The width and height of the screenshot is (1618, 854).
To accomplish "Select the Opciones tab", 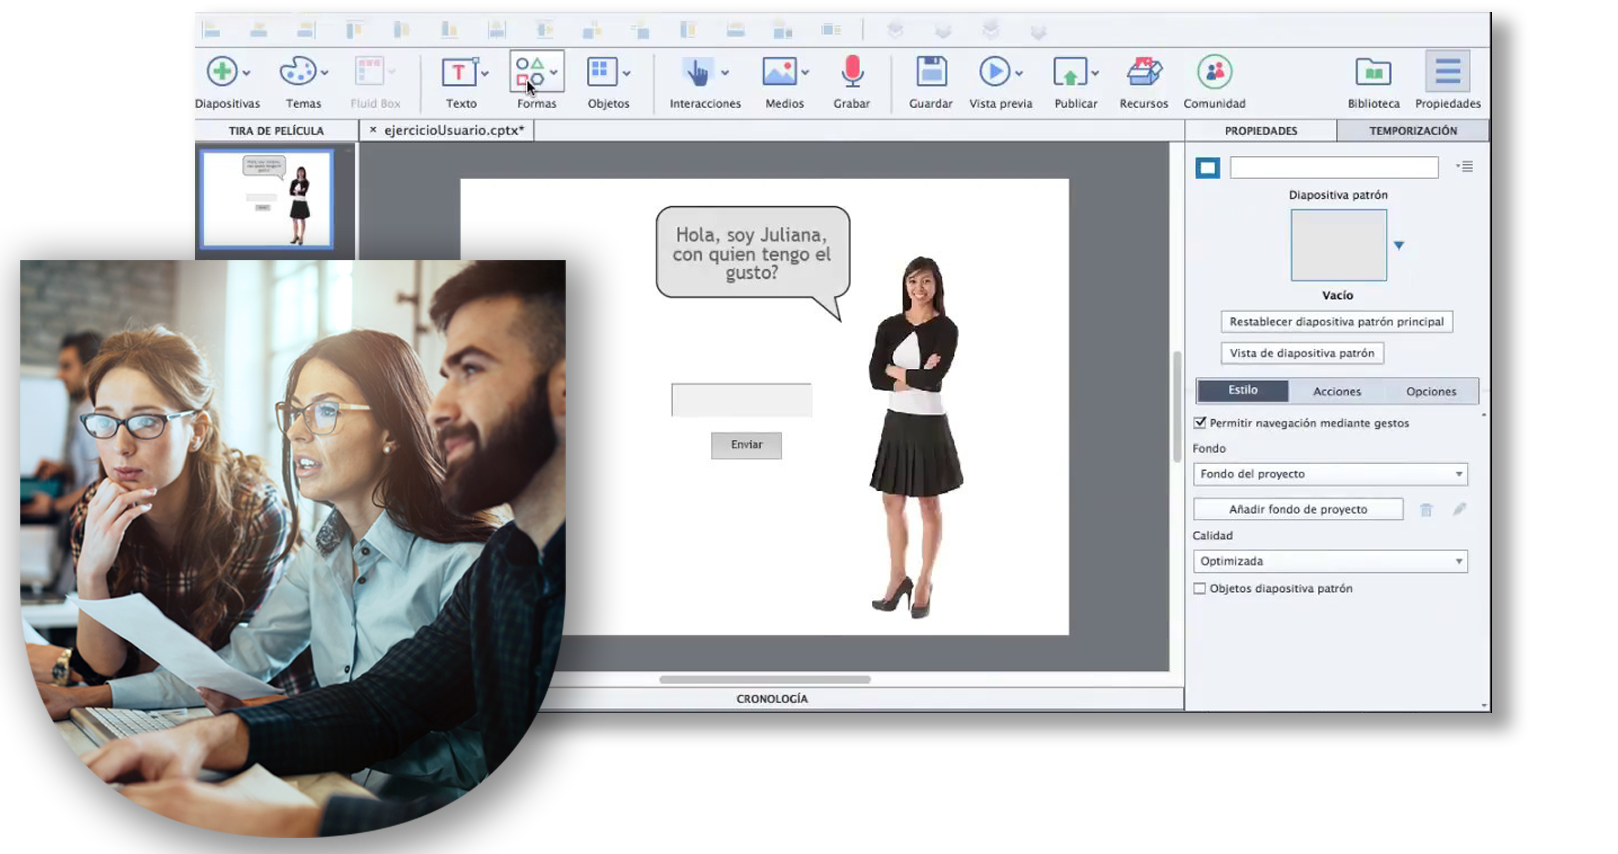I will pos(1431,391).
